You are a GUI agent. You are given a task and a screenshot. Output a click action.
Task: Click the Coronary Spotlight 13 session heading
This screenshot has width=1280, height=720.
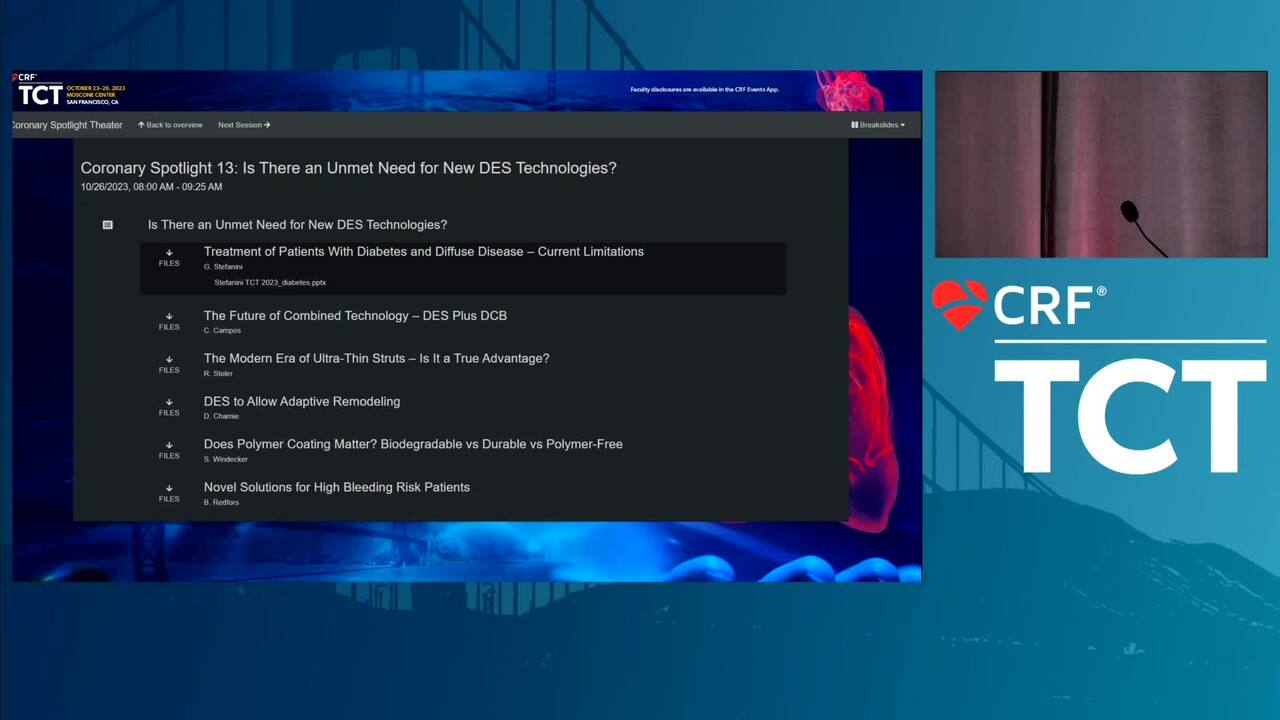pyautogui.click(x=349, y=168)
